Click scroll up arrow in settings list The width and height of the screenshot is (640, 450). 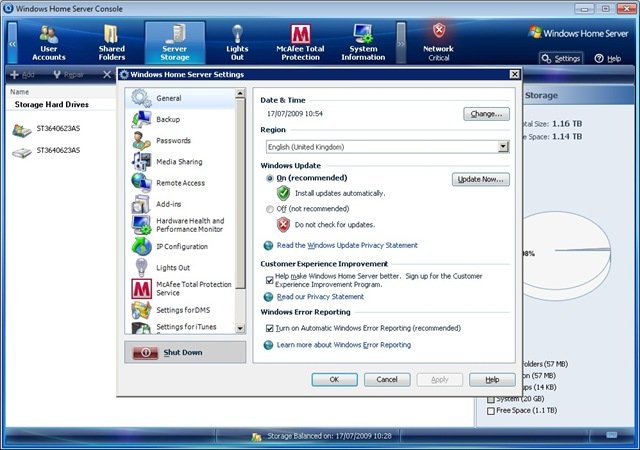[240, 94]
